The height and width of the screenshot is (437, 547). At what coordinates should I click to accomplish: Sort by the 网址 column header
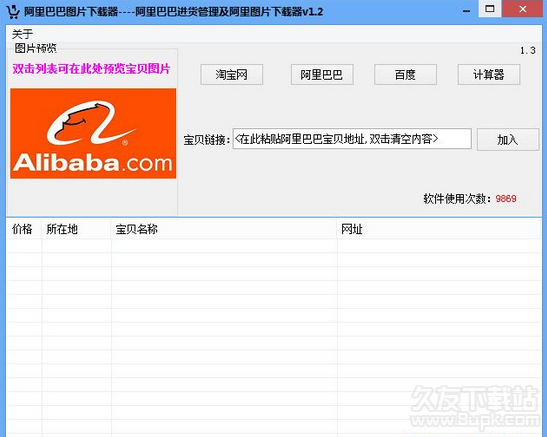point(439,229)
